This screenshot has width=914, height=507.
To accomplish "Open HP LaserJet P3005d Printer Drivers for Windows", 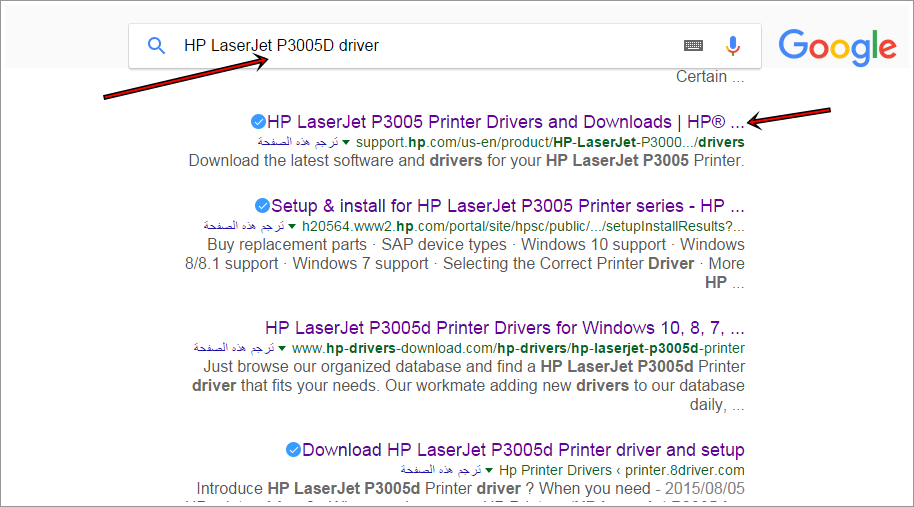I will (505, 328).
